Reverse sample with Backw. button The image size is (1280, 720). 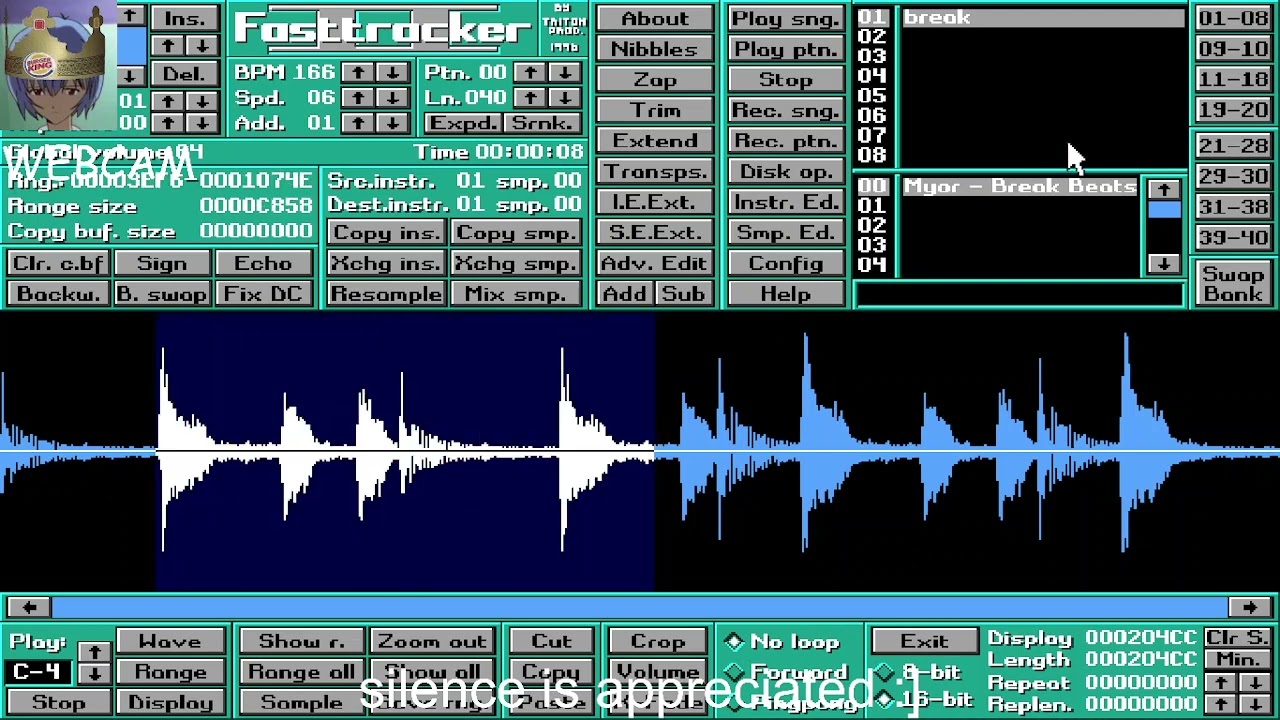(58, 294)
